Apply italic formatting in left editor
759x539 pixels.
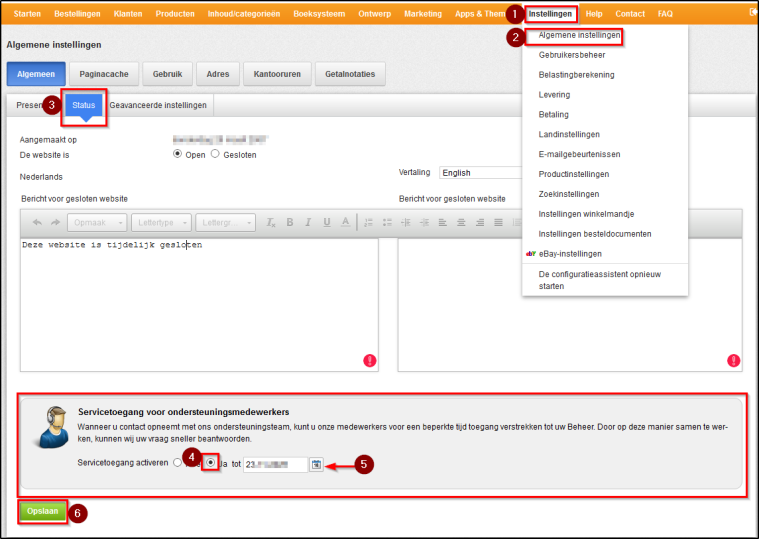[308, 222]
